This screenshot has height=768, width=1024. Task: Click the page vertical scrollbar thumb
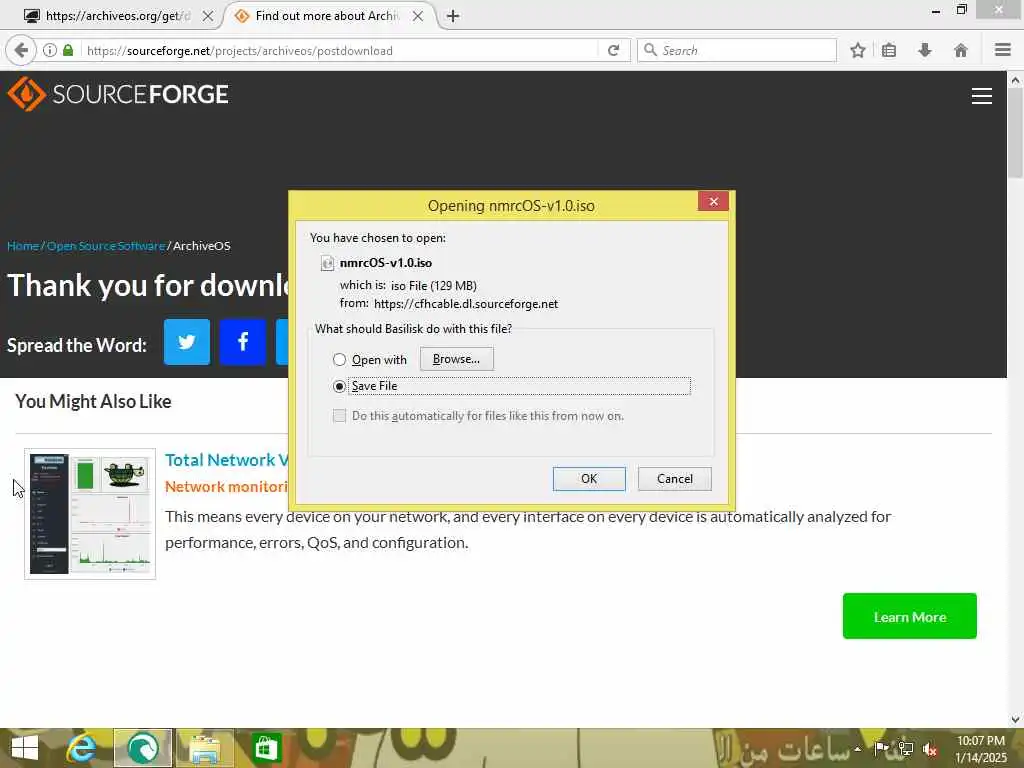1015,133
